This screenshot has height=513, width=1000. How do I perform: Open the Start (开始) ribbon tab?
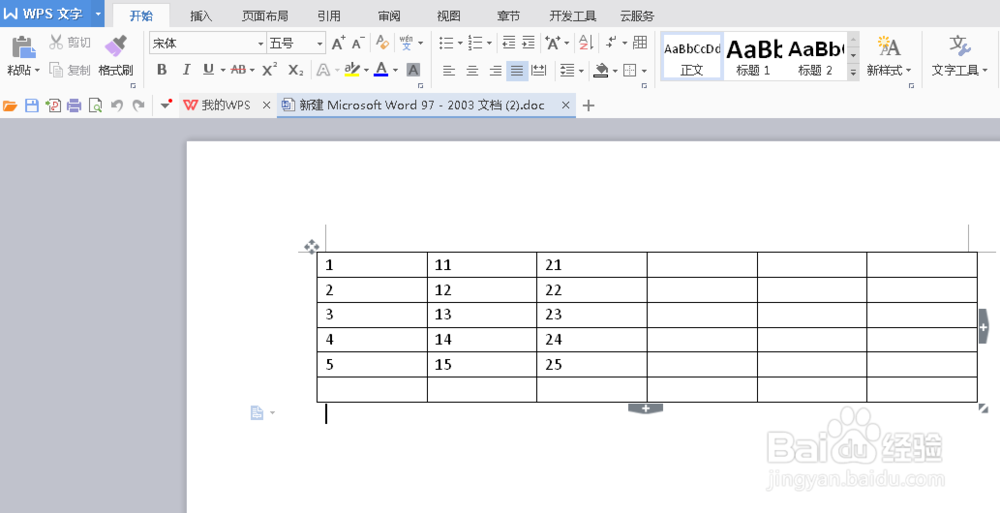click(x=141, y=15)
